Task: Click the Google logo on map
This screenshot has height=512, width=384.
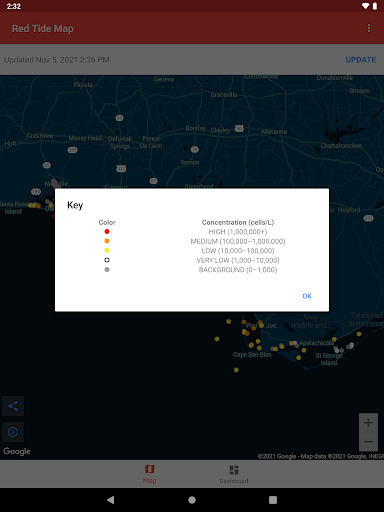Action: coord(17,451)
